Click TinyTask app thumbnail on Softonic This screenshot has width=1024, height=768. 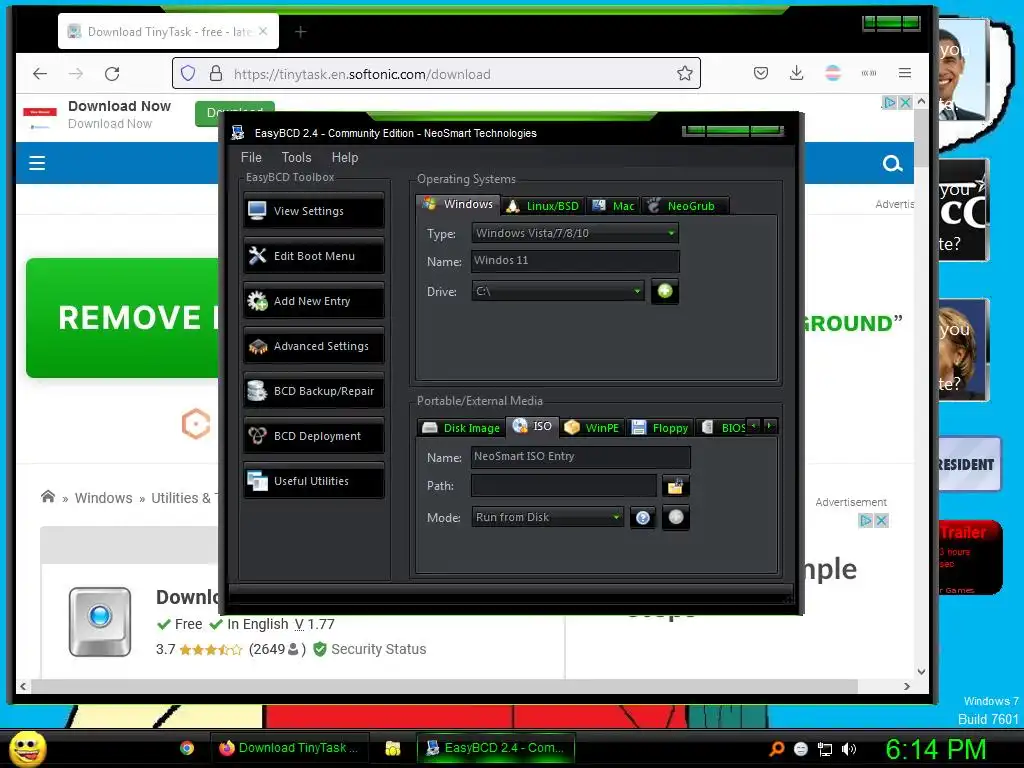point(100,622)
